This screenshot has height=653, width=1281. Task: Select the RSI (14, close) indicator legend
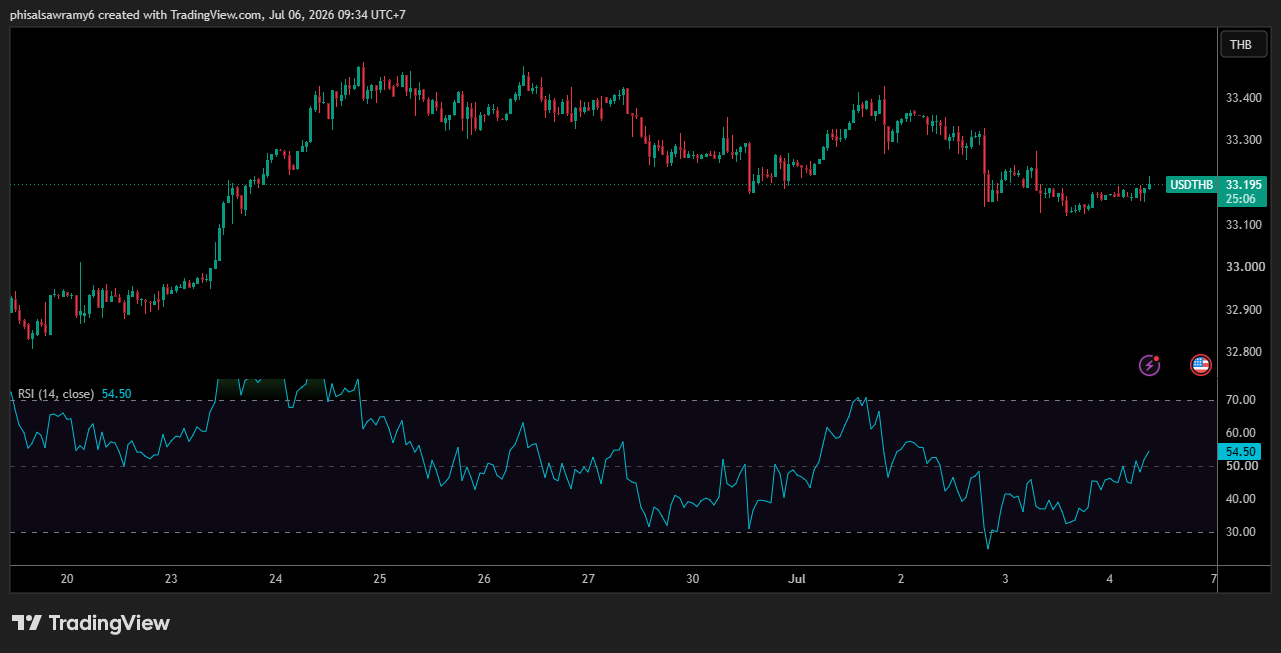click(x=56, y=394)
